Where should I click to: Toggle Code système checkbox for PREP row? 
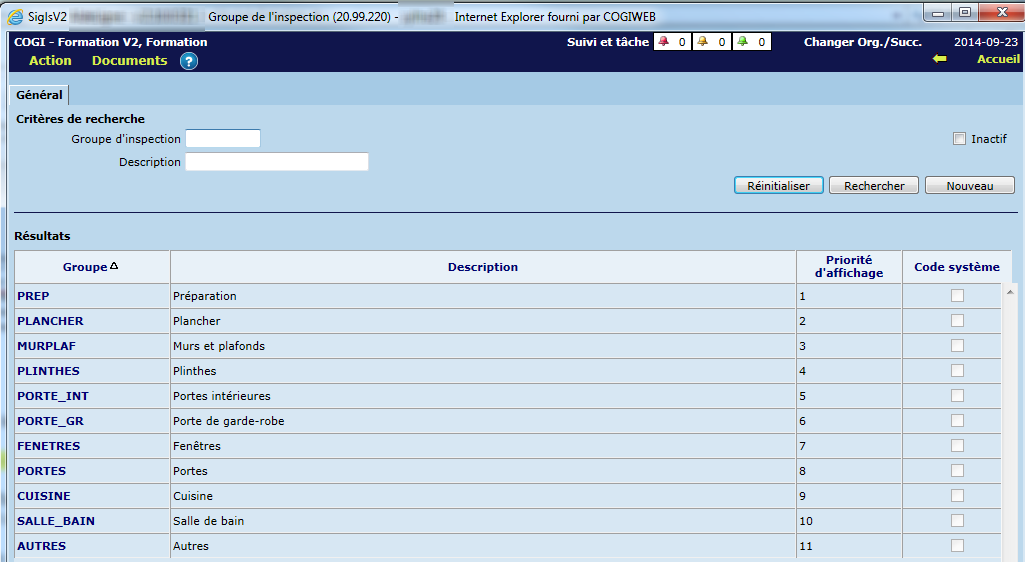pyautogui.click(x=957, y=296)
